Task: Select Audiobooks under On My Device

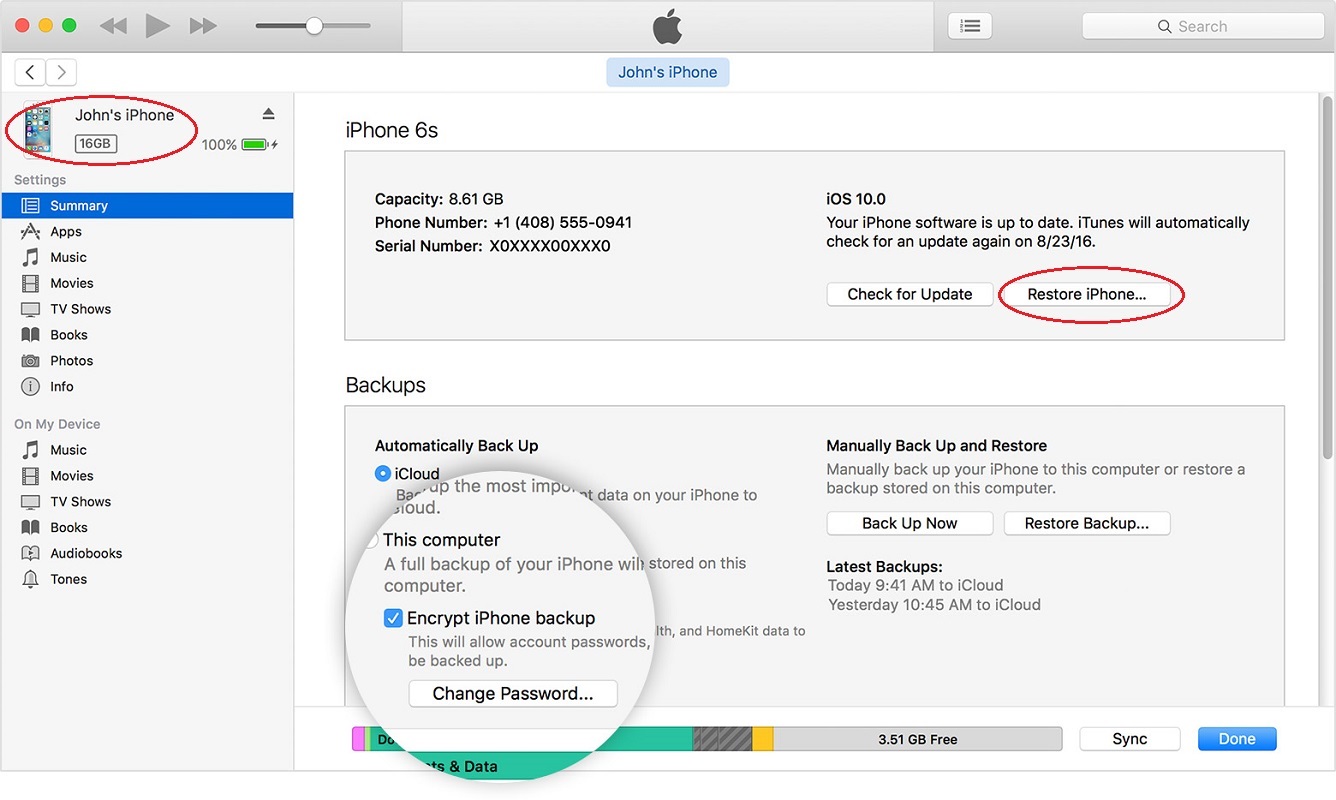Action: (x=86, y=554)
